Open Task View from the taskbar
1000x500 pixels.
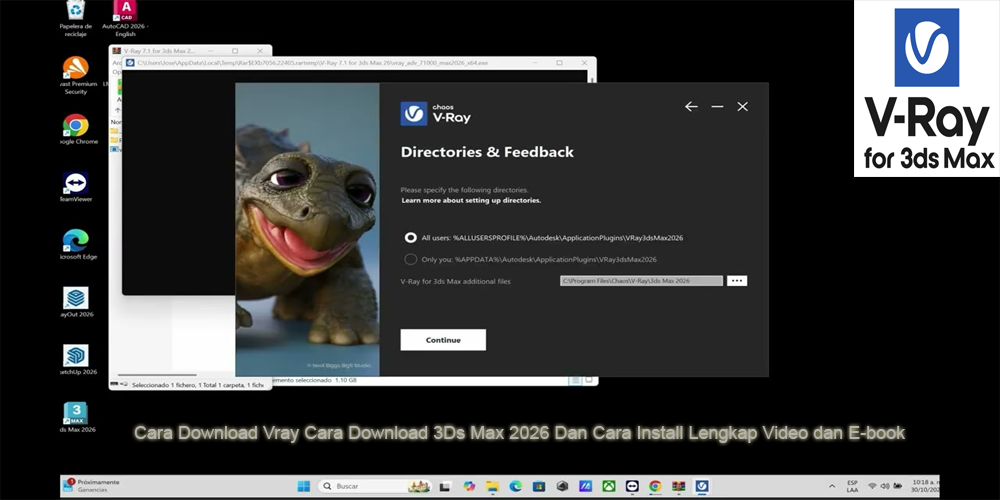(x=446, y=486)
